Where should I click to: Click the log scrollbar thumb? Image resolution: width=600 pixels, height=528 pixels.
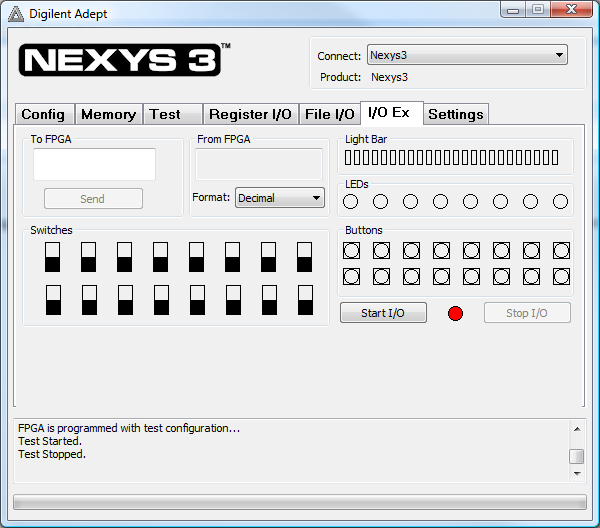tap(577, 456)
